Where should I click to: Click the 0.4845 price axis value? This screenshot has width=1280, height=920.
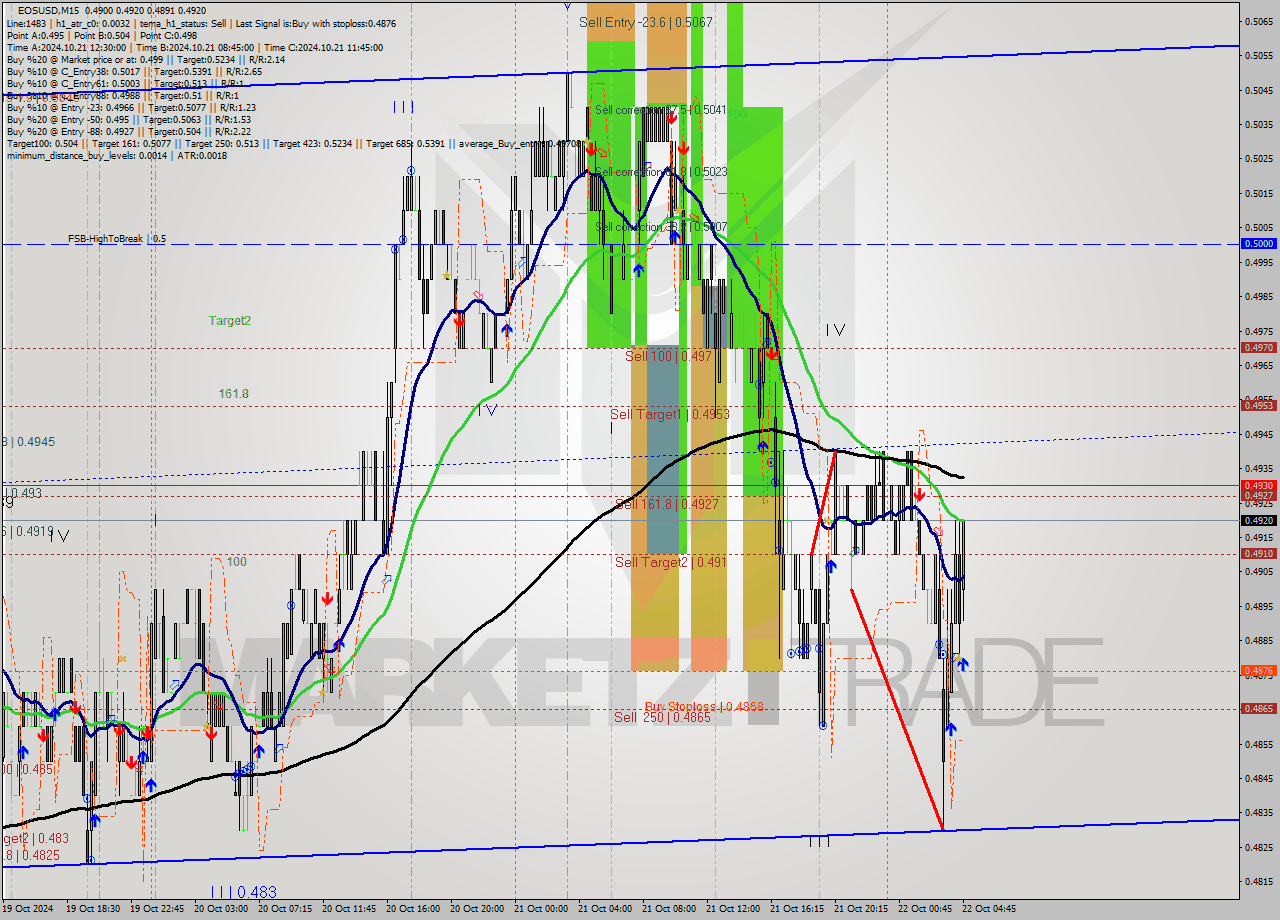1257,778
